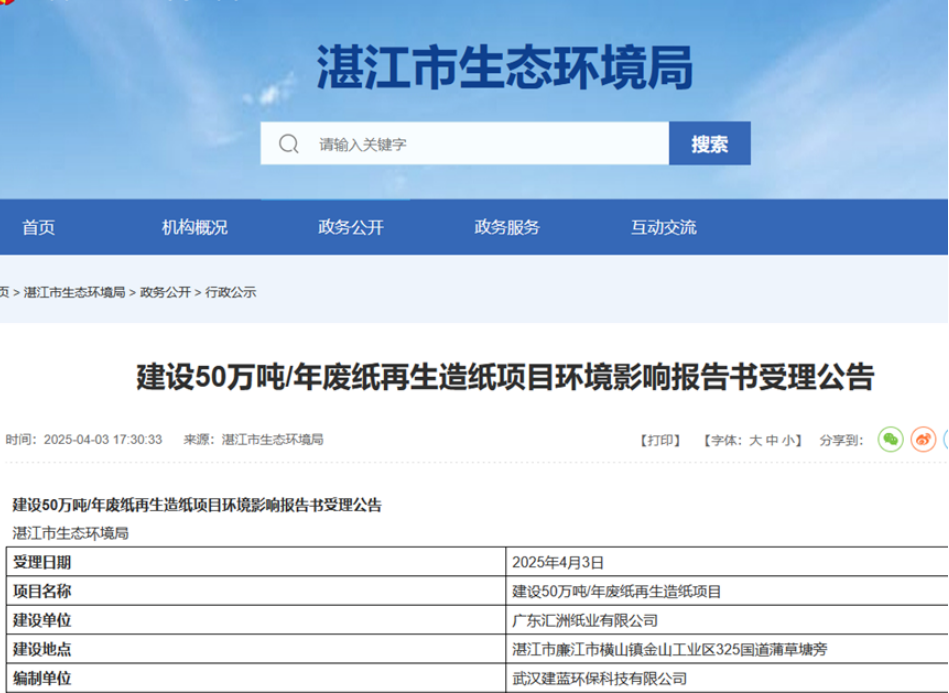Image resolution: width=949 pixels, height=693 pixels.
Task: Follow breadcrumb link 政务公开
Action: (x=165, y=292)
